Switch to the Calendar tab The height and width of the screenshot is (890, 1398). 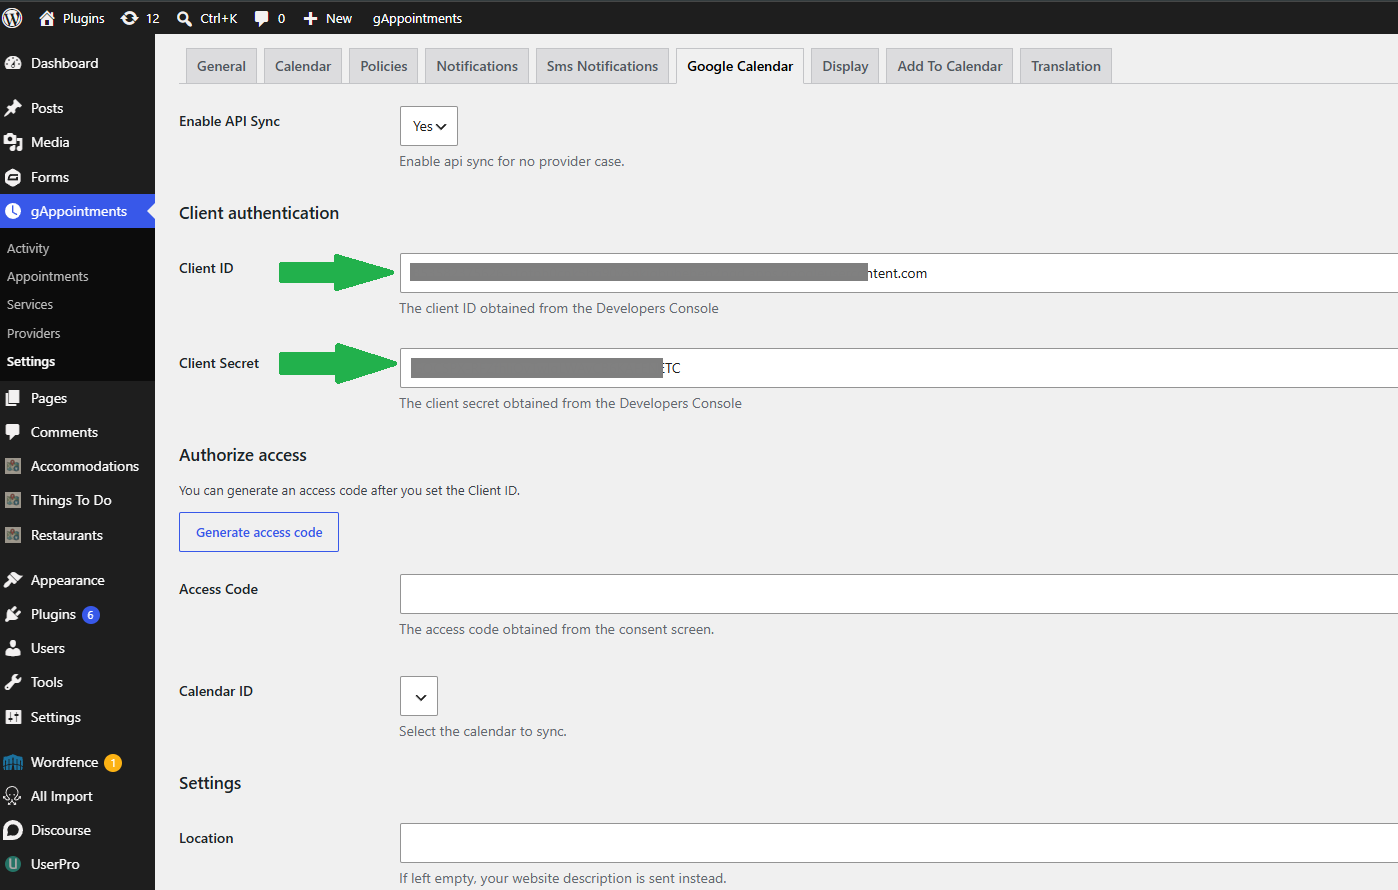[303, 66]
